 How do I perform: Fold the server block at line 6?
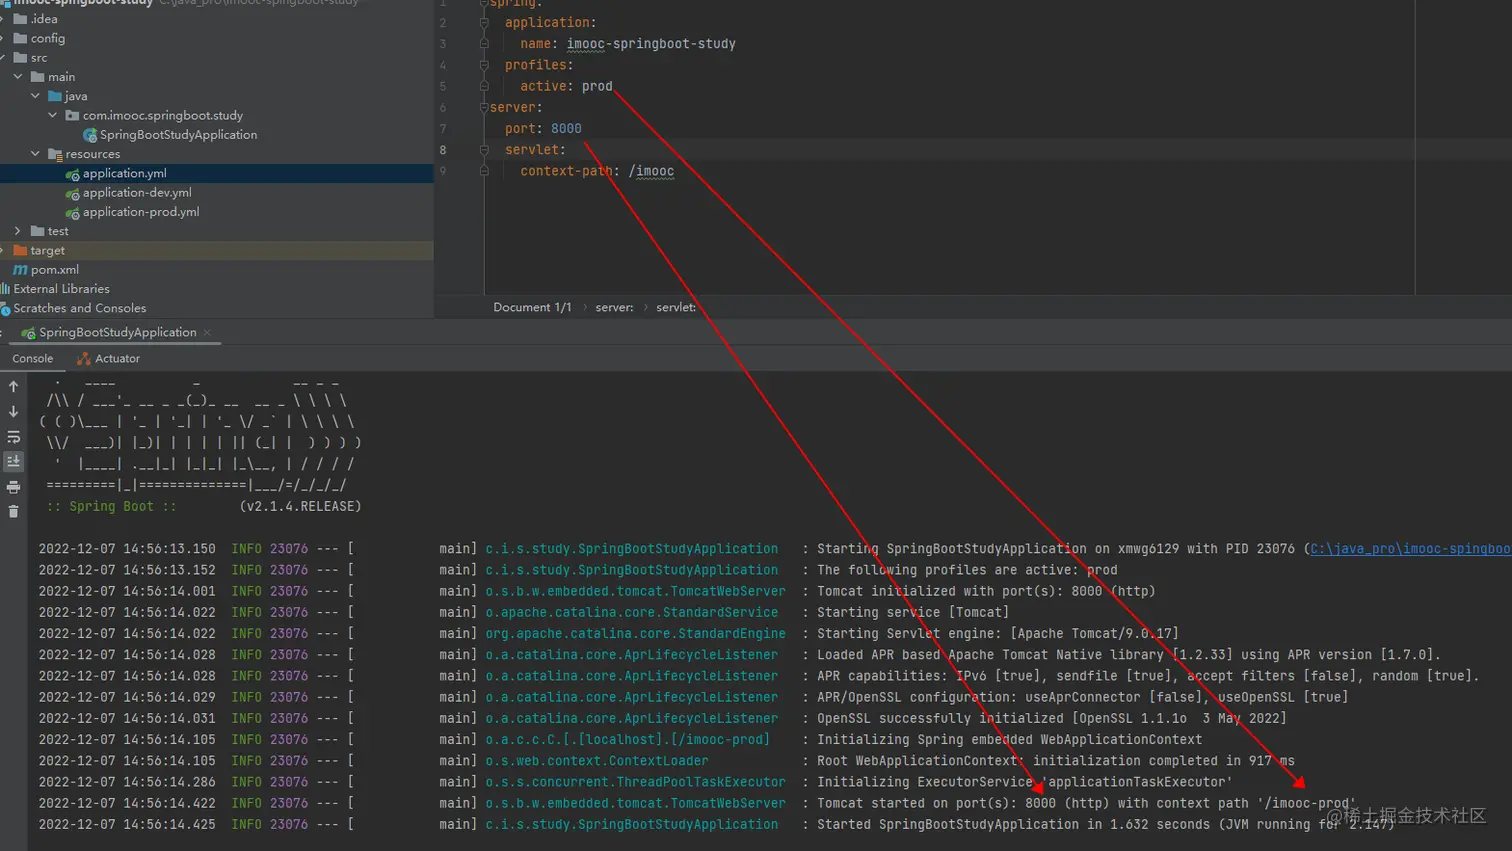pos(484,107)
